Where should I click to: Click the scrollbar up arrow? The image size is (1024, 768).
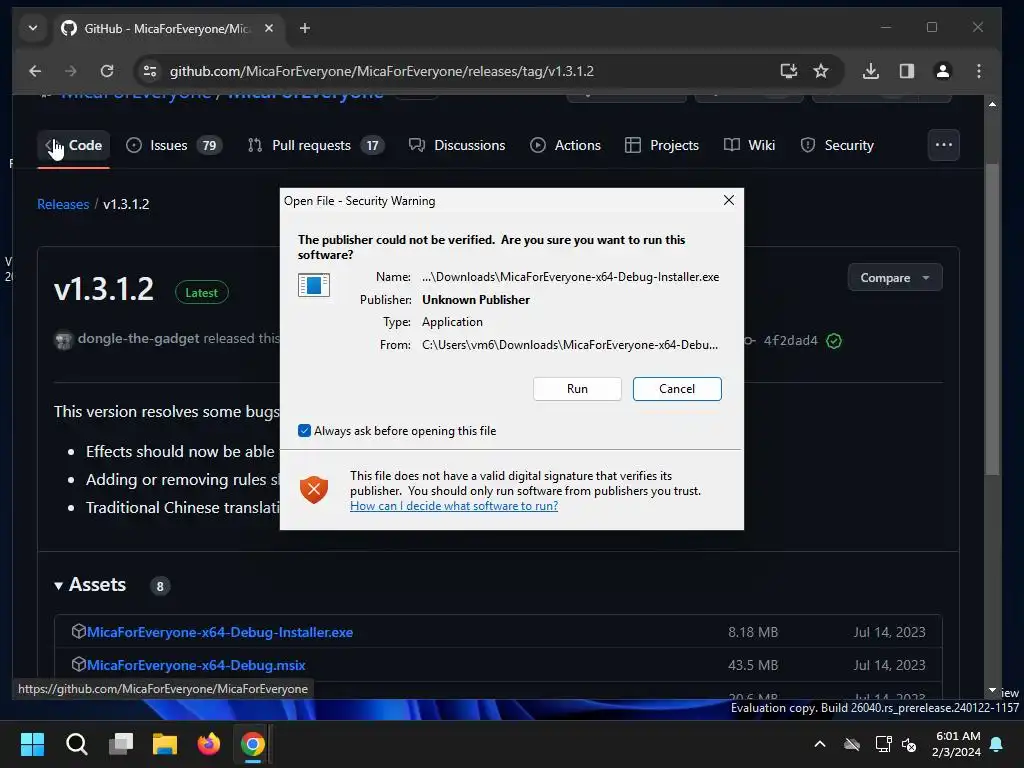point(992,104)
